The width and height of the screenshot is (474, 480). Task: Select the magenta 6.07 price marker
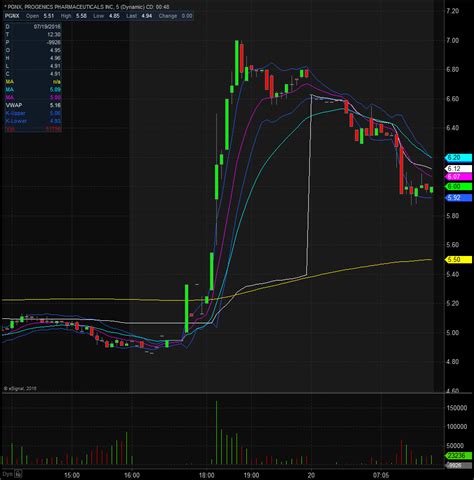[459, 177]
